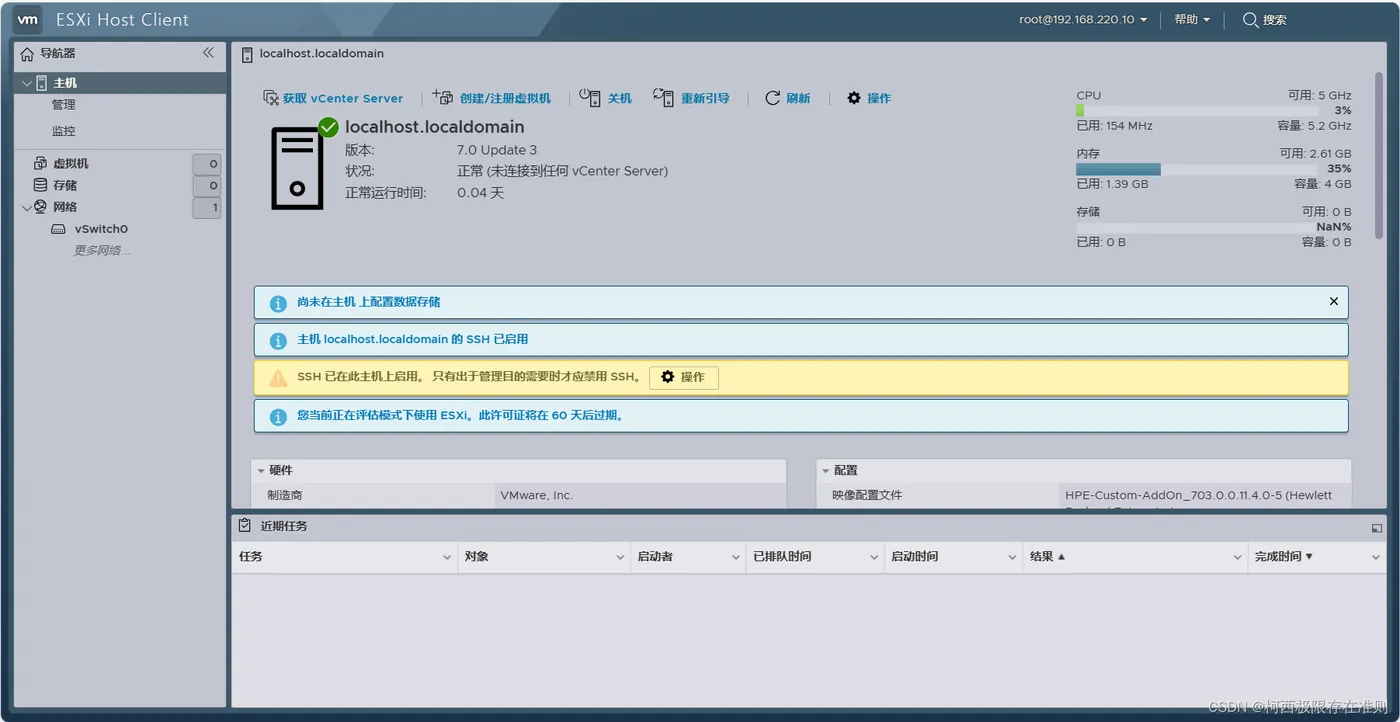Viewport: 1400px width, 722px height.
Task: Collapse the 配置 configuration section
Action: pos(826,470)
